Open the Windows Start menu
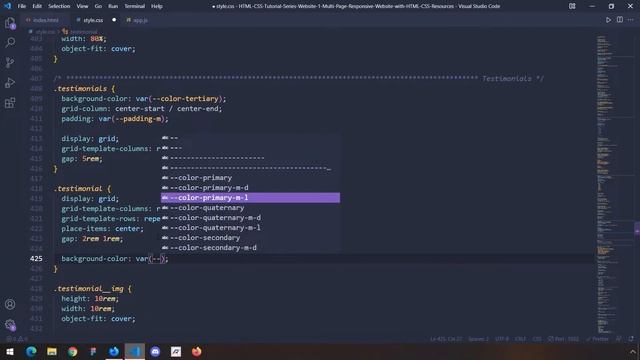This screenshot has width=640, height=360. (x=10, y=351)
